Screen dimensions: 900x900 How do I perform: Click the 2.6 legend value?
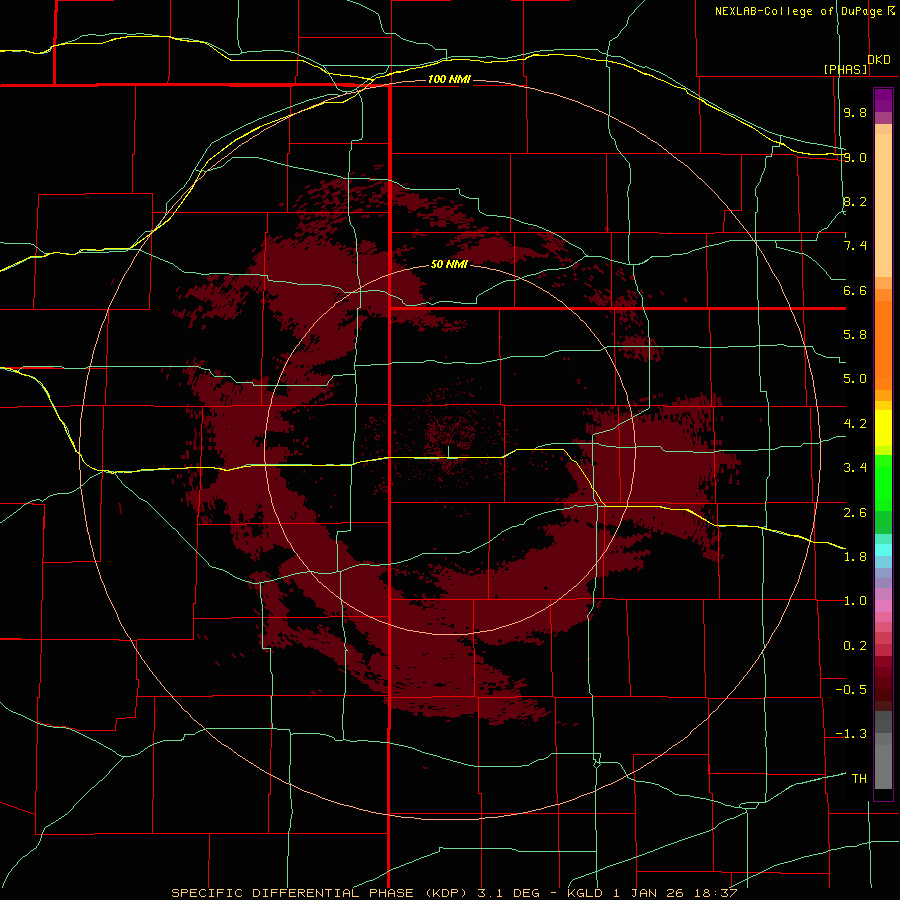pos(855,512)
